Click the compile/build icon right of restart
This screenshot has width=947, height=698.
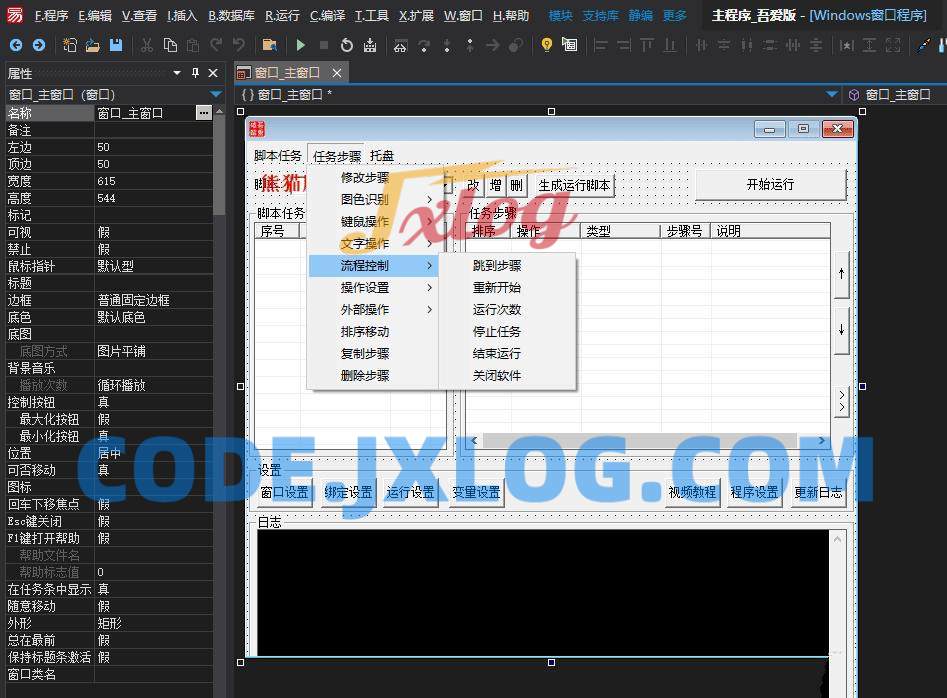[369, 45]
